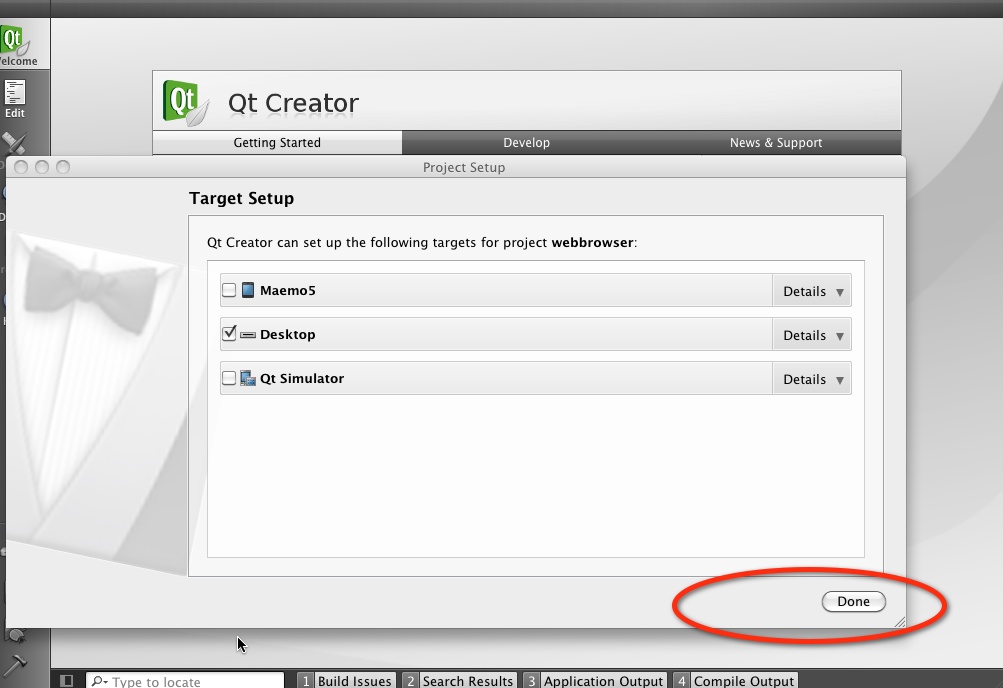Select the Qt Simulator target label
The width and height of the screenshot is (1003, 688).
302,379
